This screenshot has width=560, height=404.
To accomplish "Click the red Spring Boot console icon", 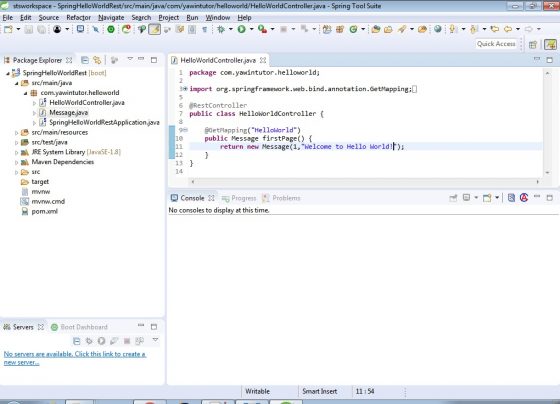I will [524, 198].
